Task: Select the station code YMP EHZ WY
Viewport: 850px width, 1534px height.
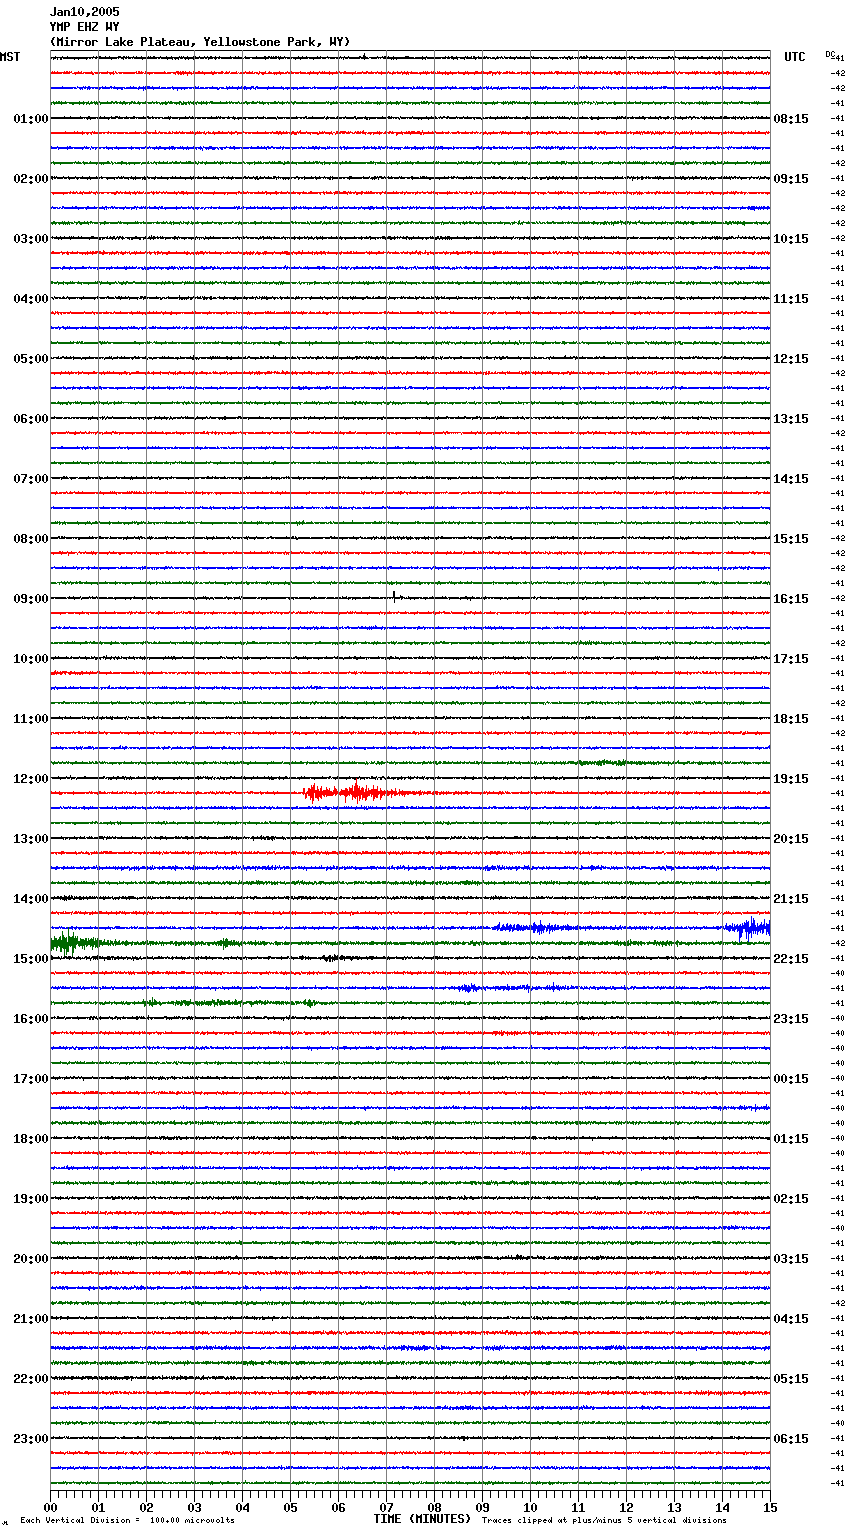Action: 84,27
